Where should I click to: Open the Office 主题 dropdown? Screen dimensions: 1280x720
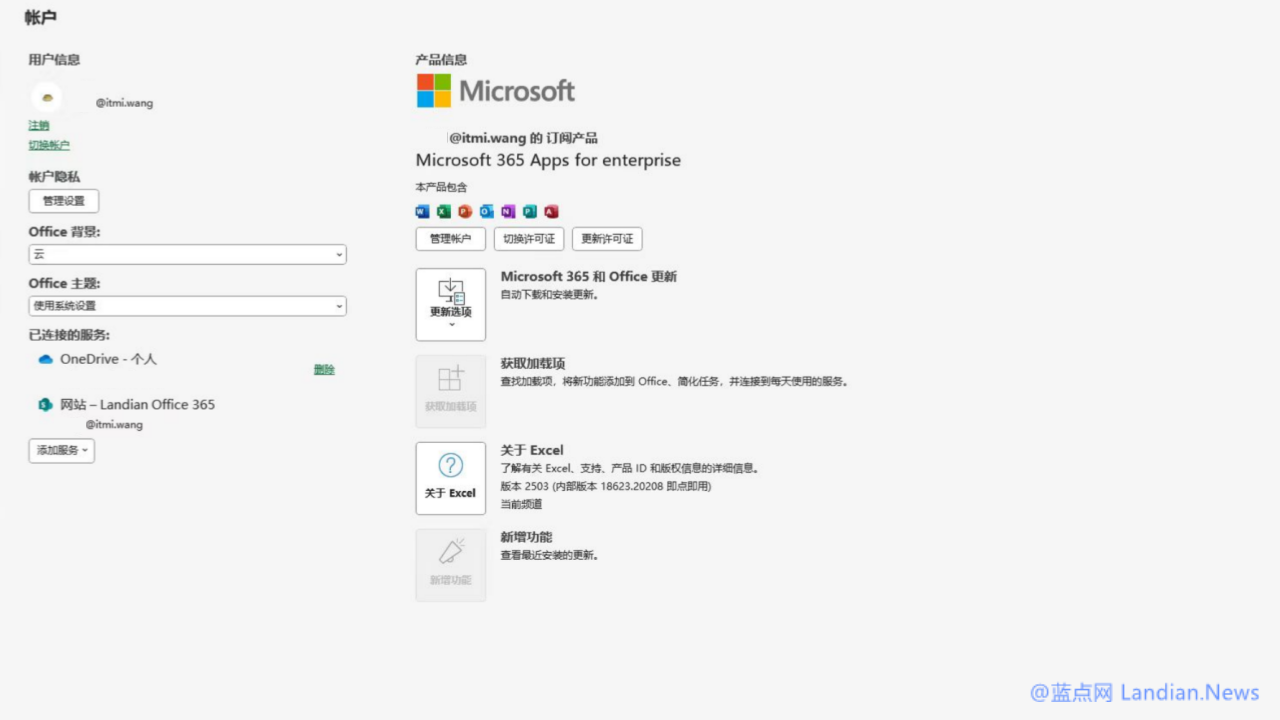coord(188,306)
